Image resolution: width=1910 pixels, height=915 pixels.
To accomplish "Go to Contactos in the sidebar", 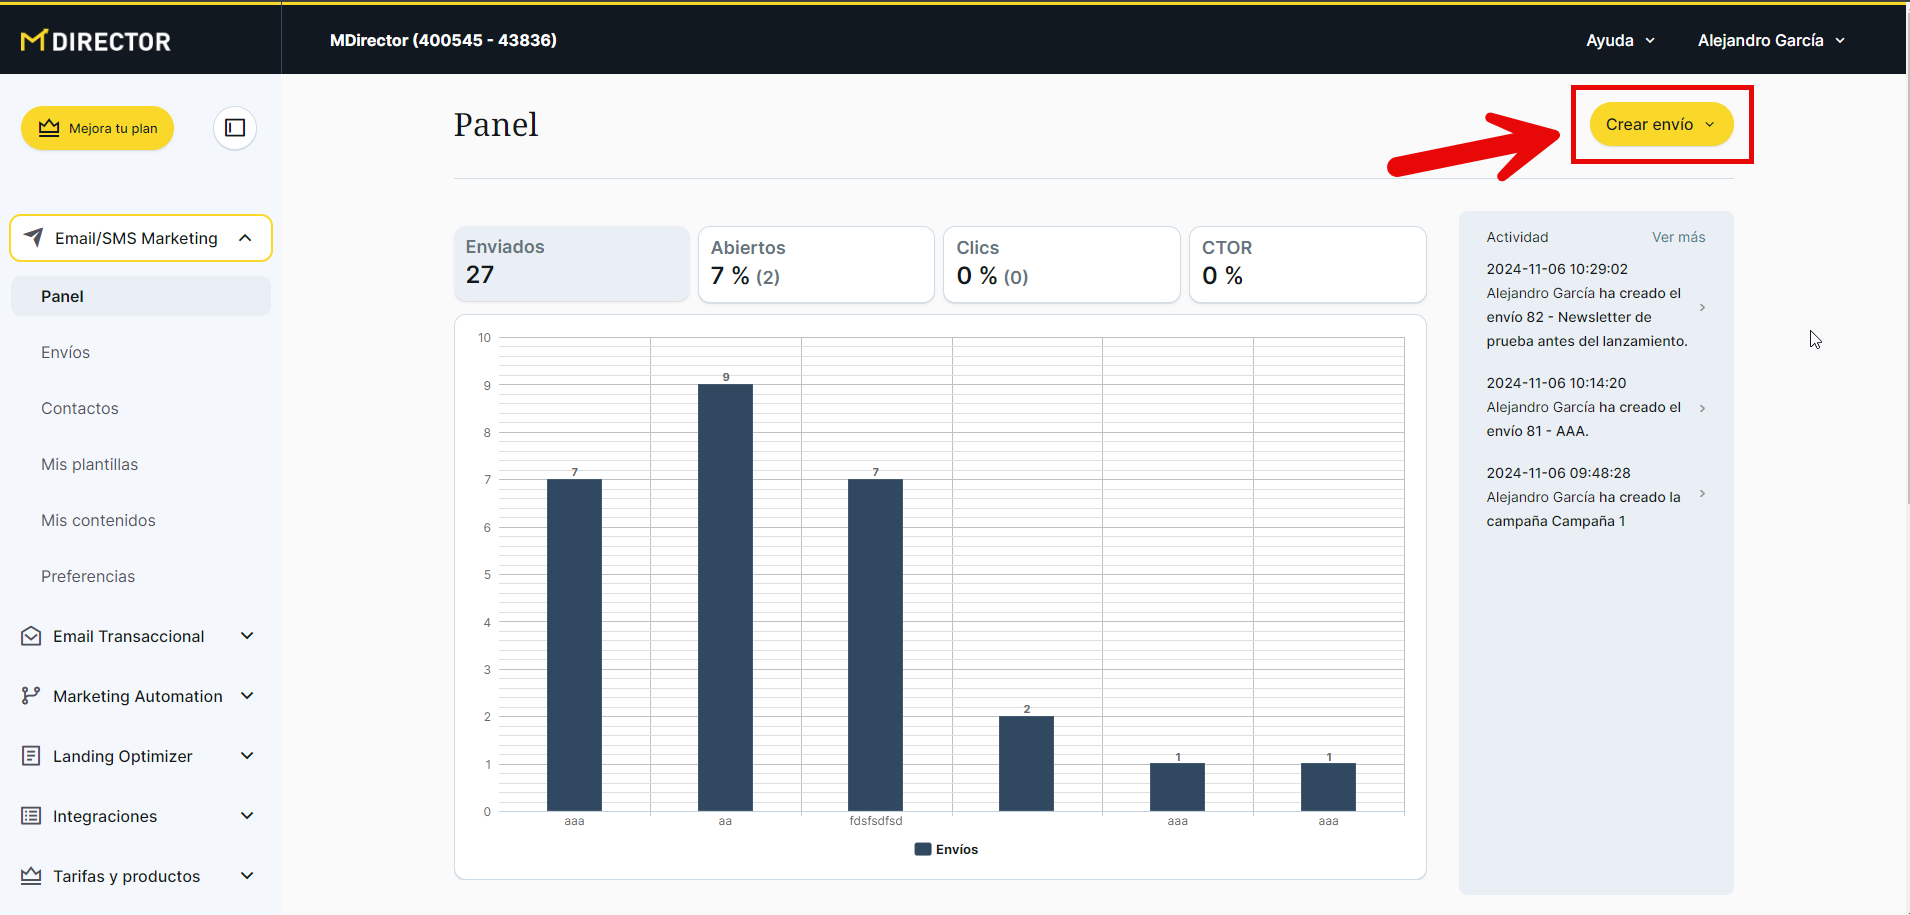I will (80, 408).
